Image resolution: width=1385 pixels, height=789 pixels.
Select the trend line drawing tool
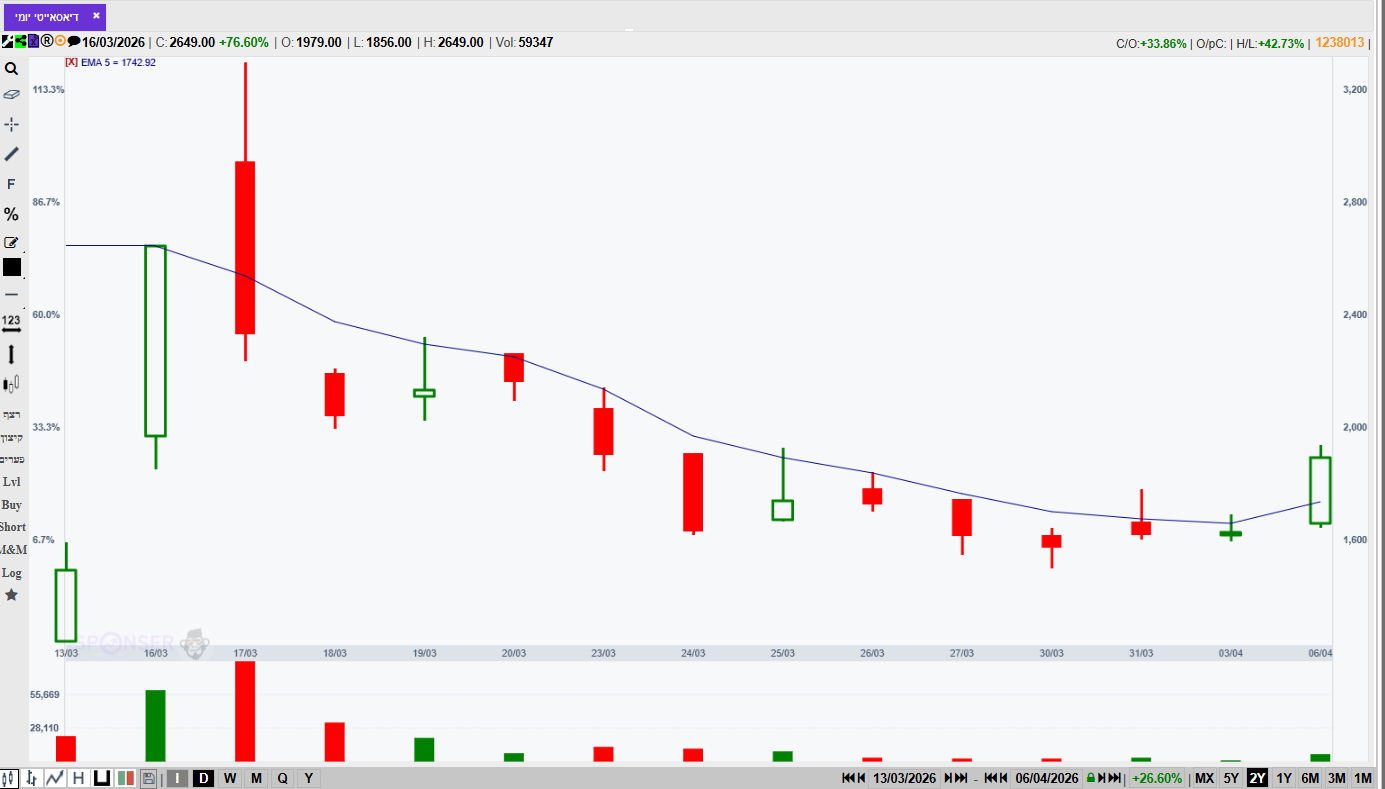(x=11, y=154)
